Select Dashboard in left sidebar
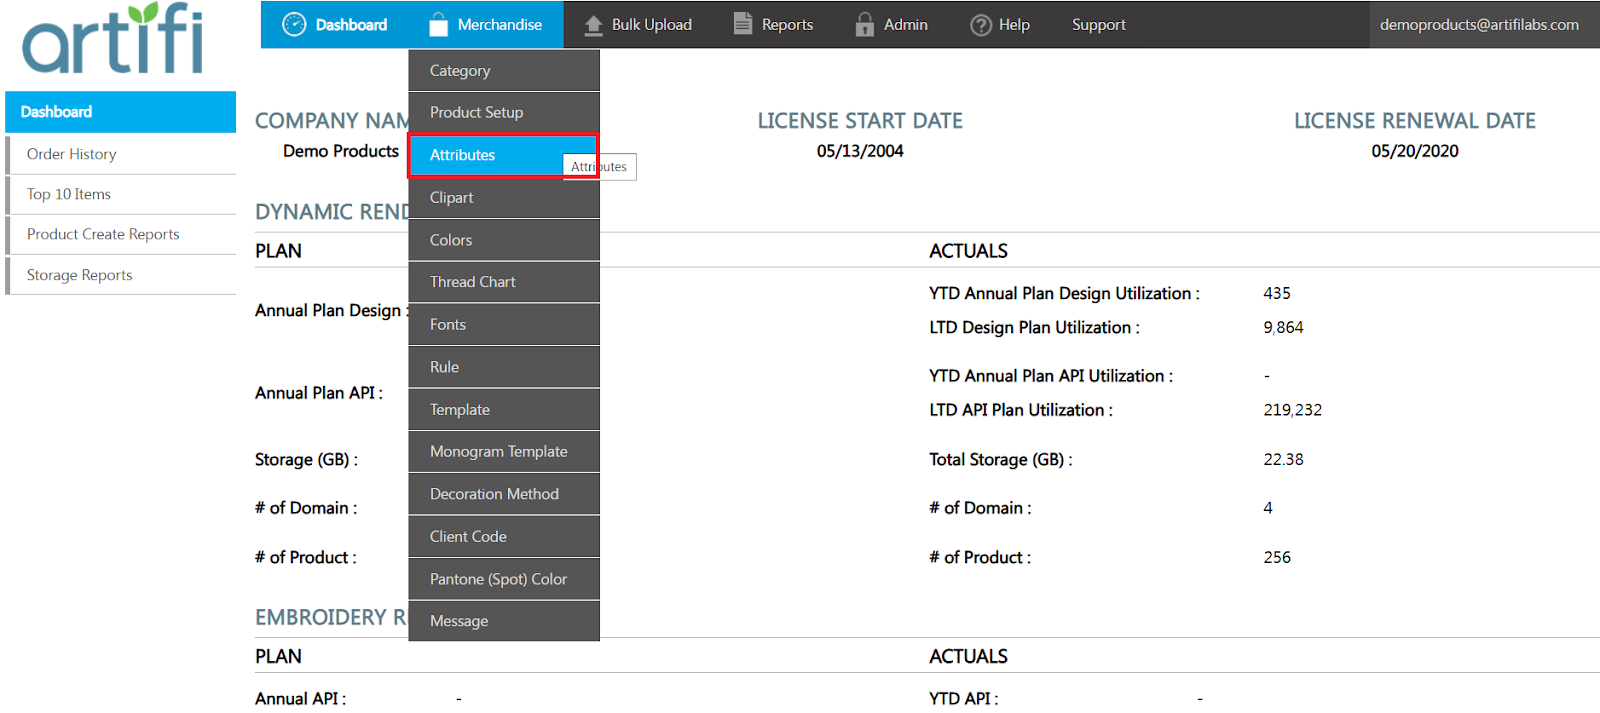Screen dimensions: 1600x713 [x=121, y=112]
